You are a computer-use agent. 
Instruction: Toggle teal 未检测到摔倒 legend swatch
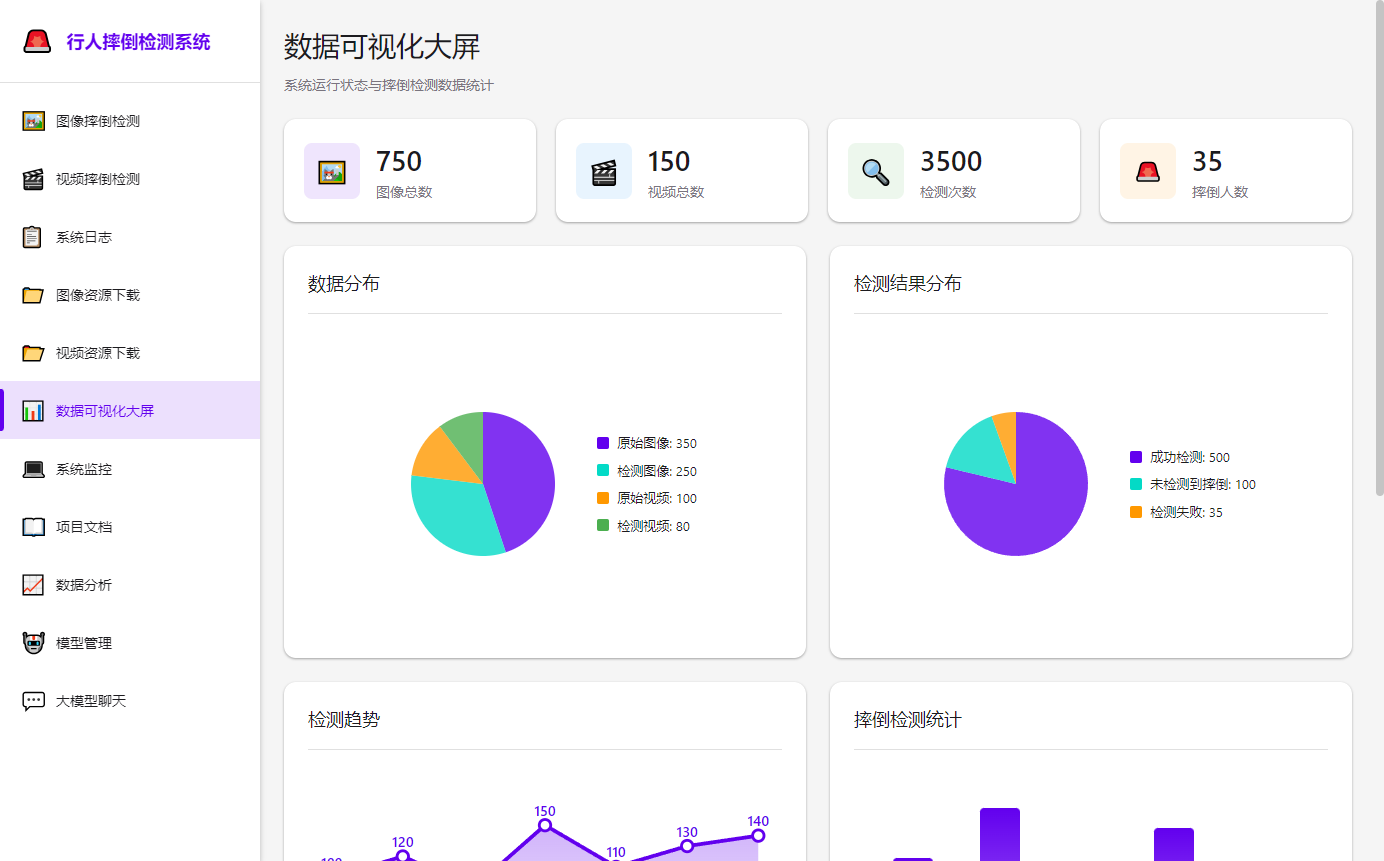coord(1136,484)
